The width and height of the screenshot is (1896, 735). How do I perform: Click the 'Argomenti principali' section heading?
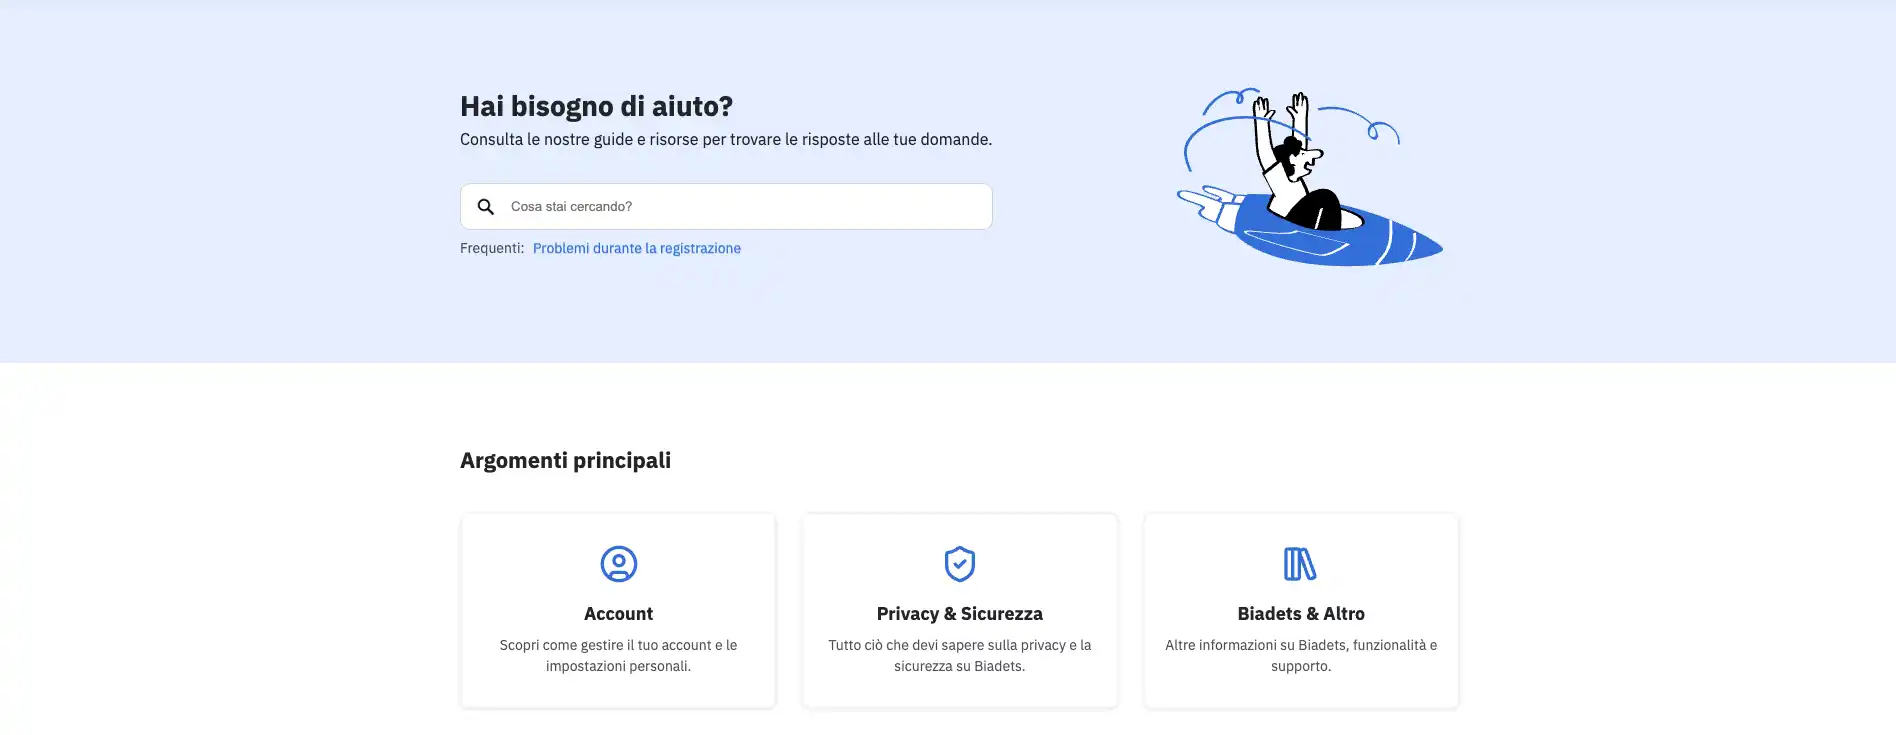565,460
